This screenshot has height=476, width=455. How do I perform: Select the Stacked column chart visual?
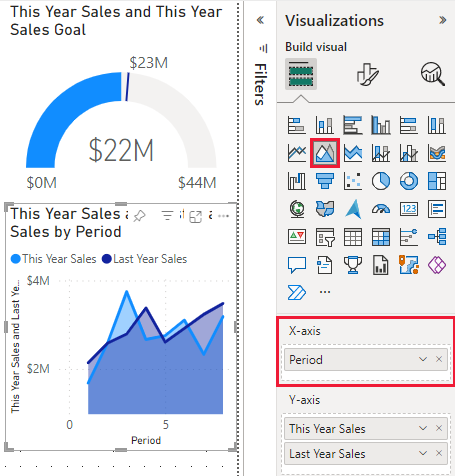pos(325,125)
